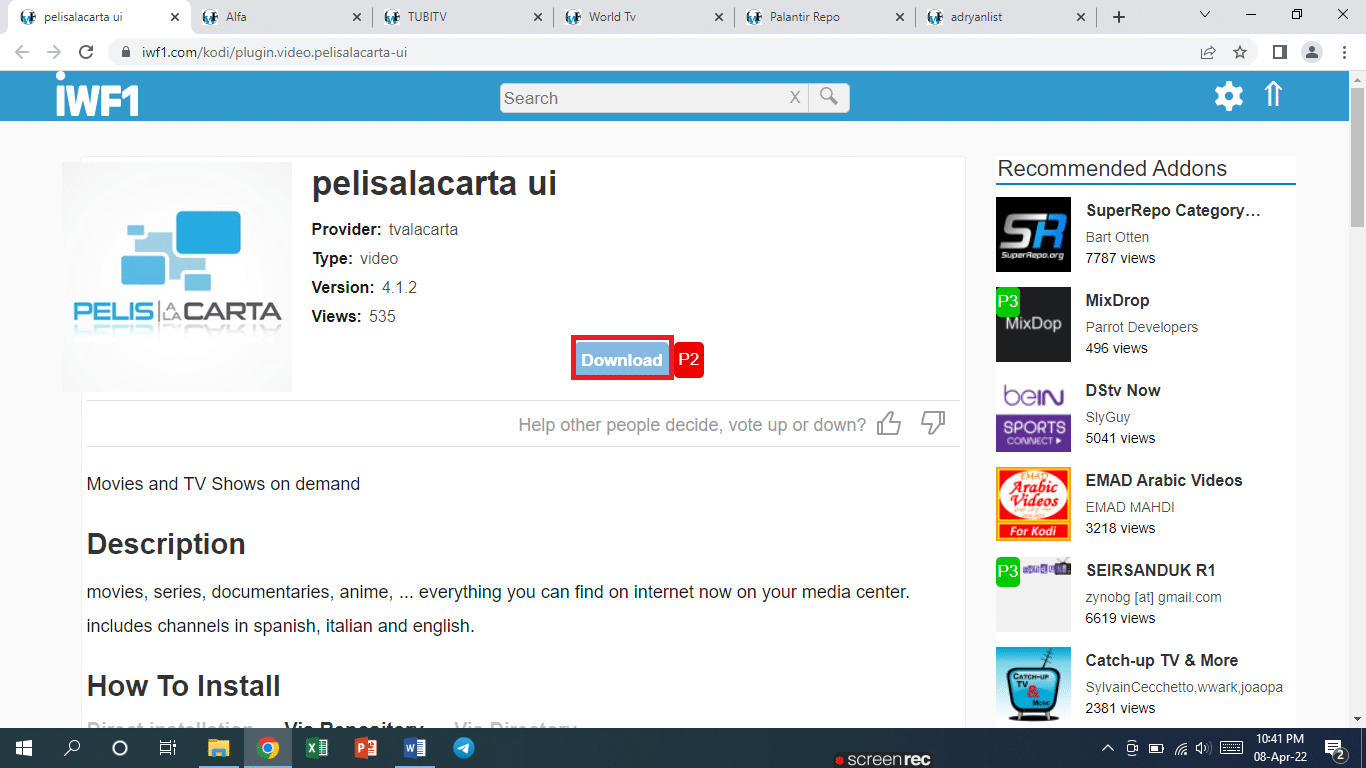Image resolution: width=1366 pixels, height=768 pixels.
Task: Open the Chrome profile avatar
Action: (x=1312, y=52)
